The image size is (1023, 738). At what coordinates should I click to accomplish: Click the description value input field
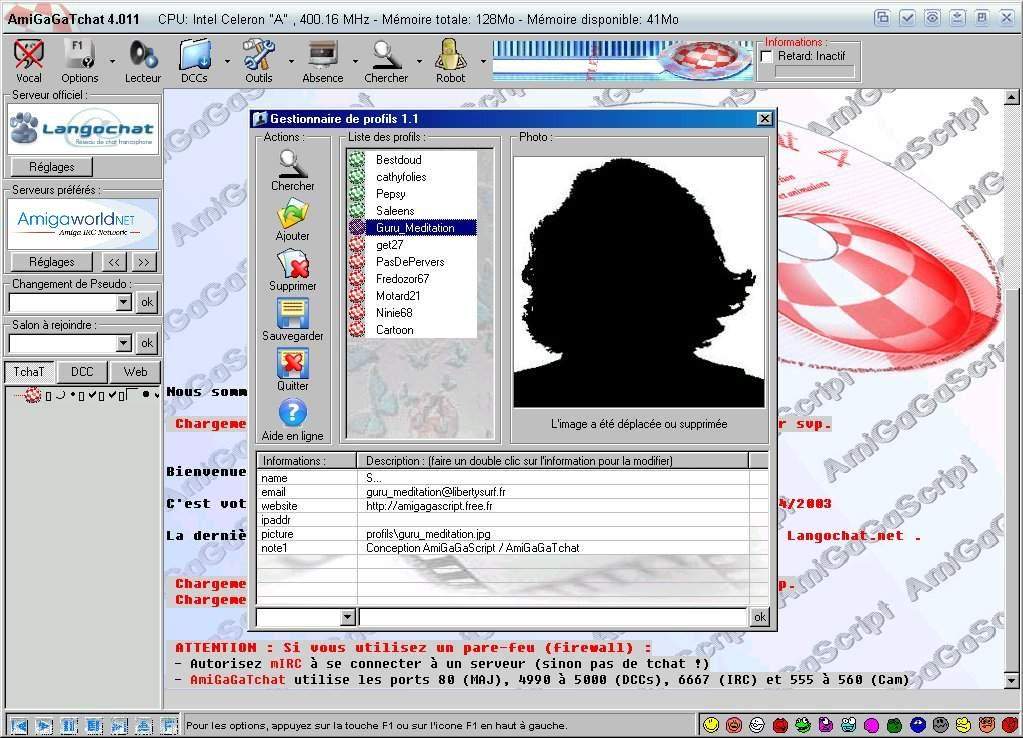point(553,617)
